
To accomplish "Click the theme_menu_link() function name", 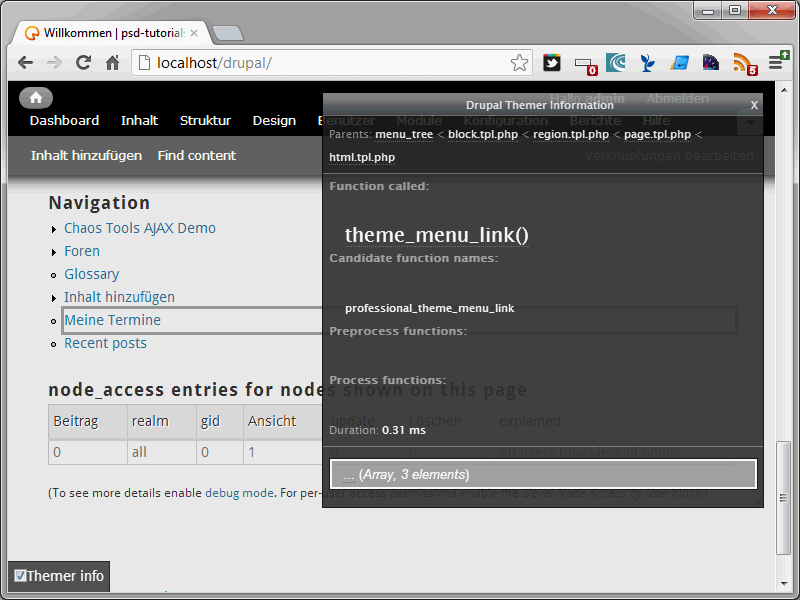I will point(437,235).
